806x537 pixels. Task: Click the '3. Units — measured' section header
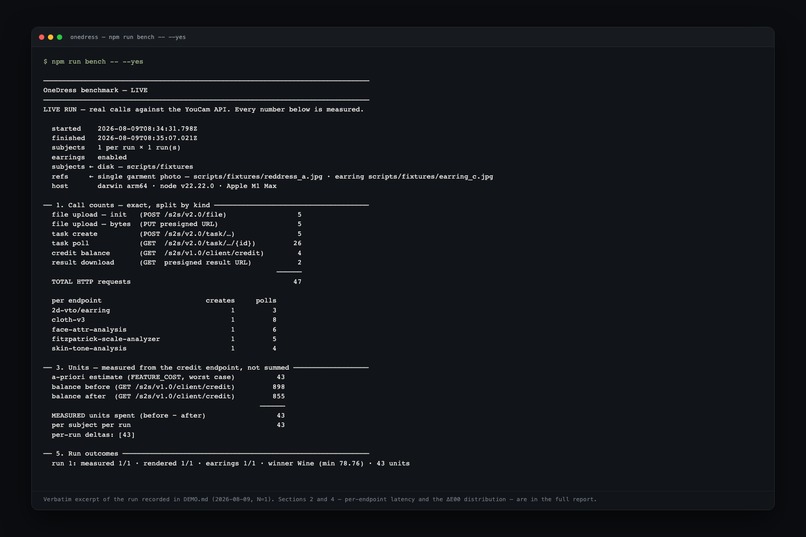click(206, 368)
